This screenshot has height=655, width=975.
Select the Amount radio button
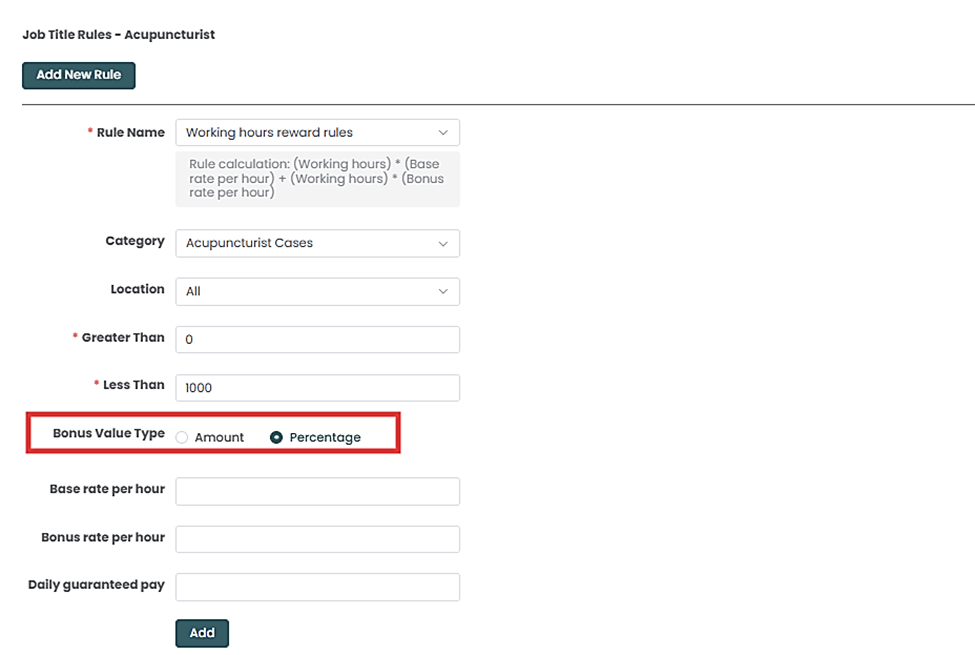[182, 437]
